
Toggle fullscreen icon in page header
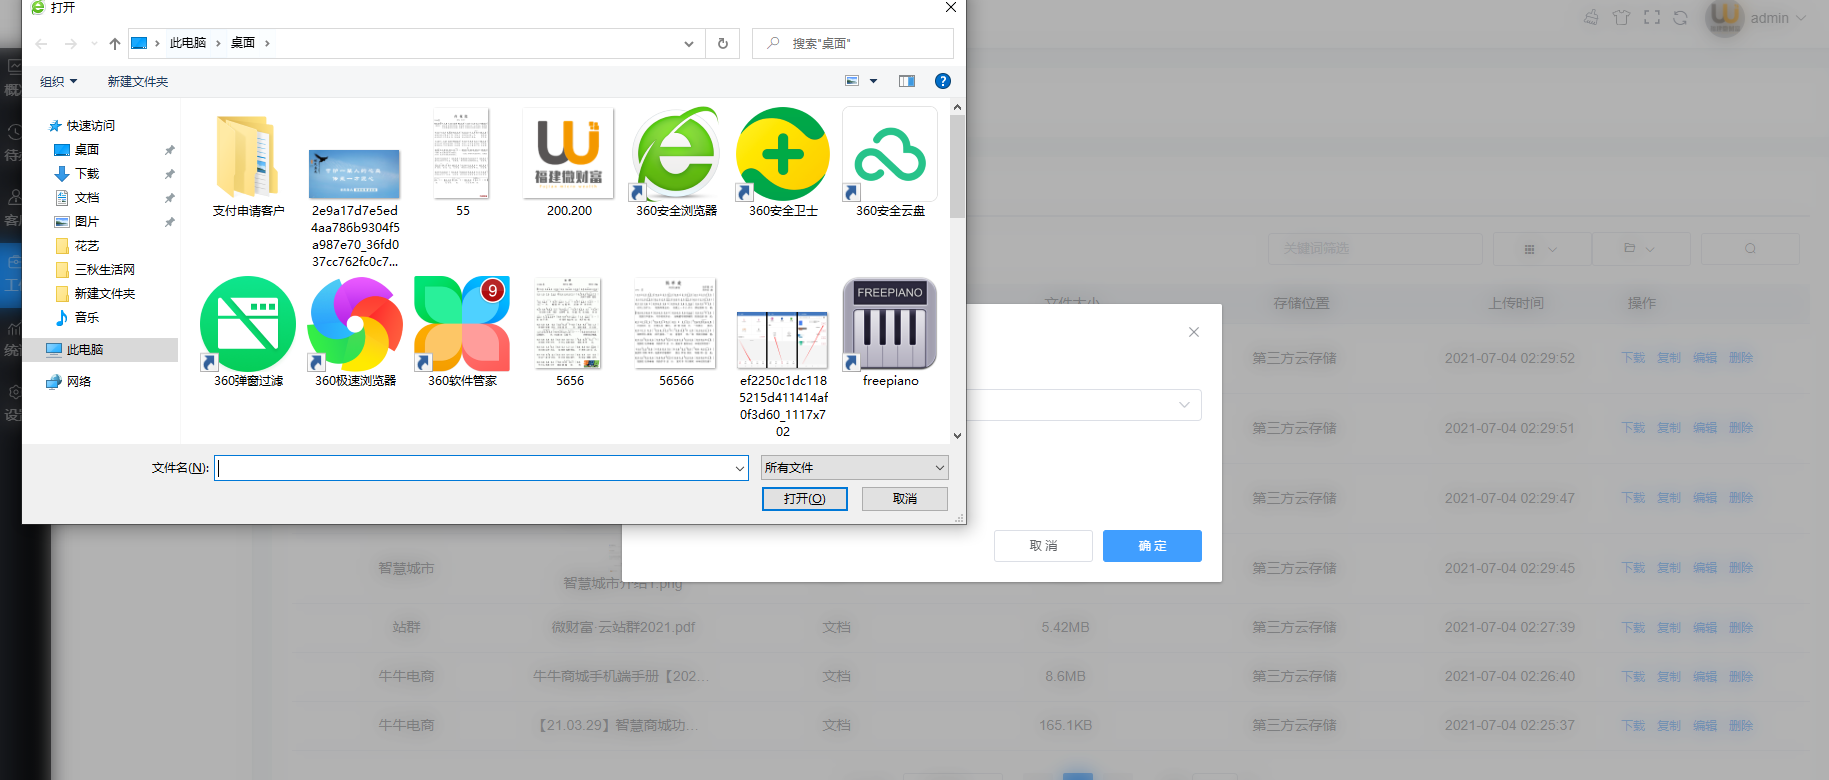coord(1652,17)
